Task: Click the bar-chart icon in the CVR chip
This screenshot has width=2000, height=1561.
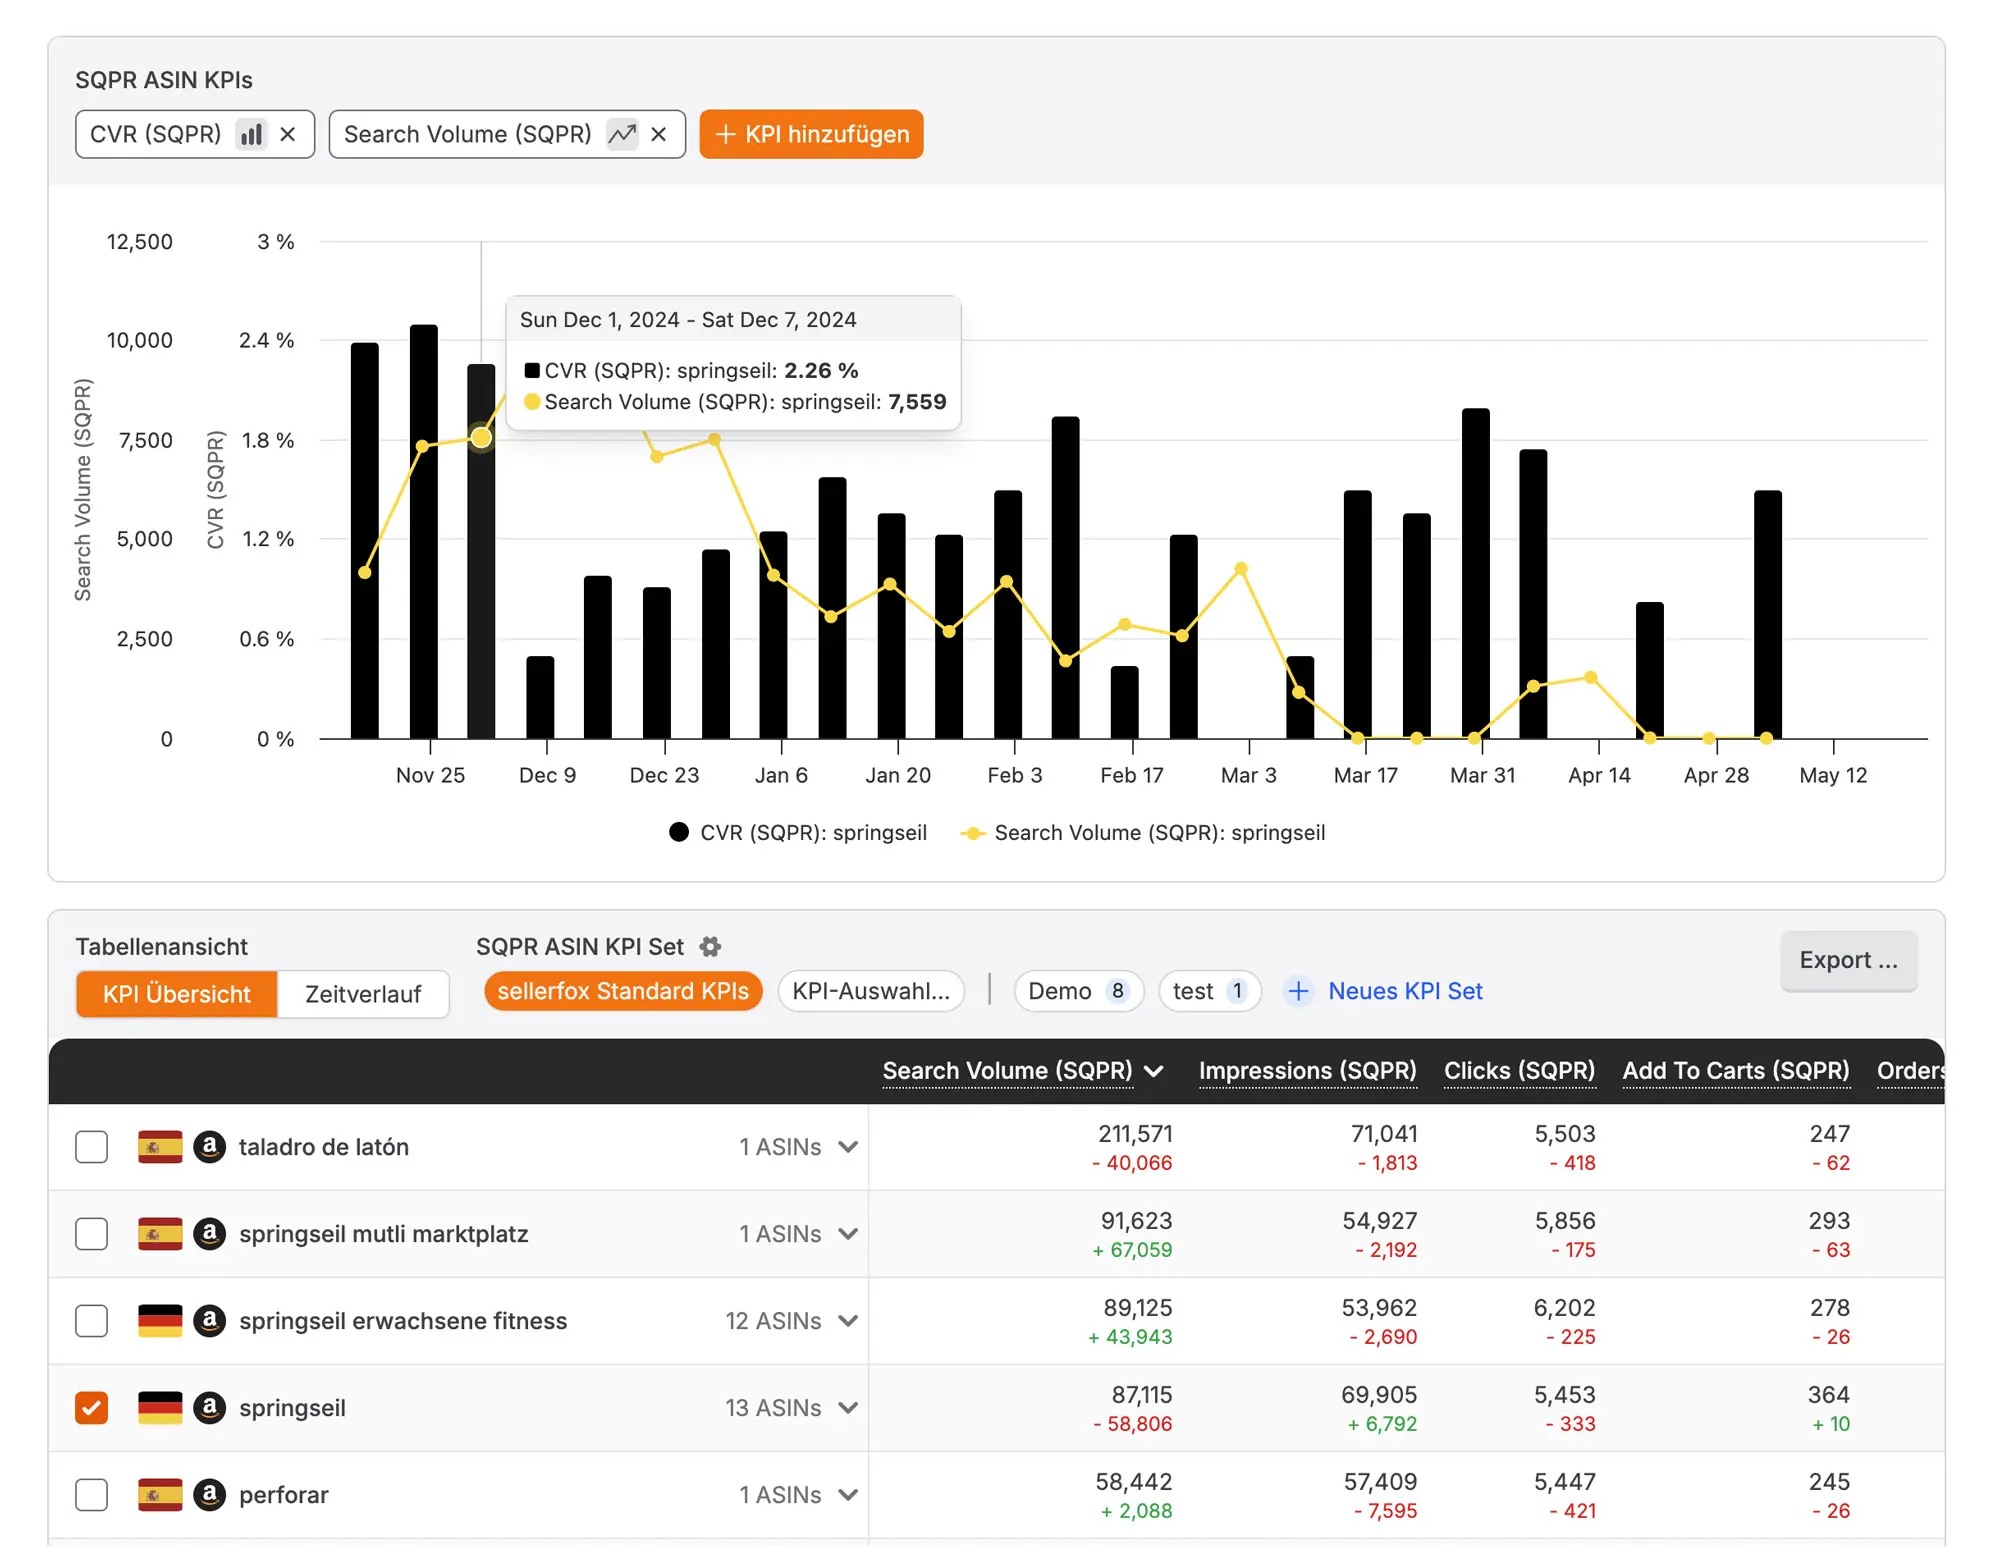Action: (x=251, y=133)
